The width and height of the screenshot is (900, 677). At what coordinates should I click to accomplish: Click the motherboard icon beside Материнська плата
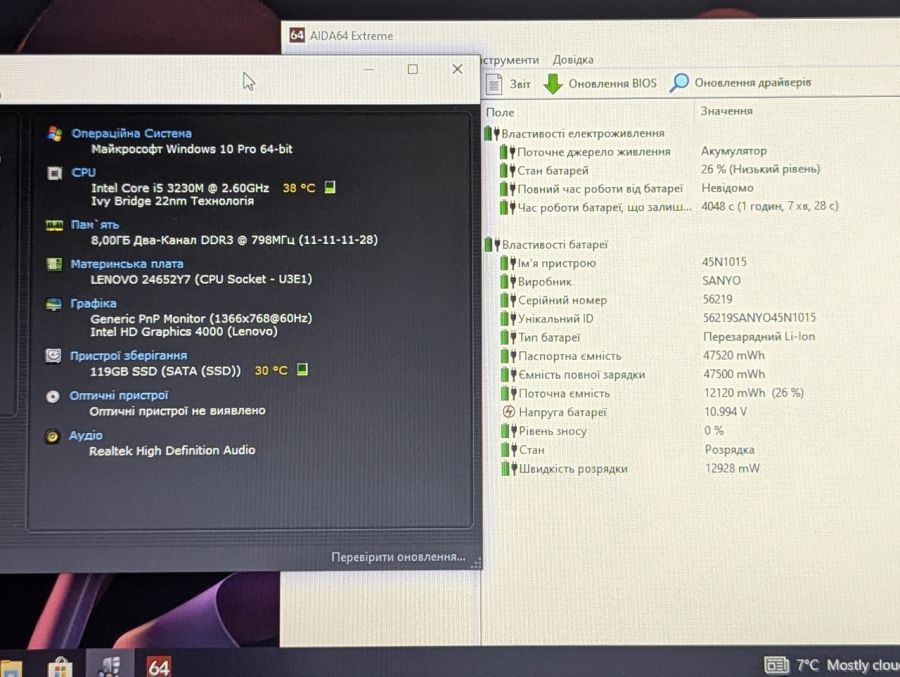pos(54,264)
